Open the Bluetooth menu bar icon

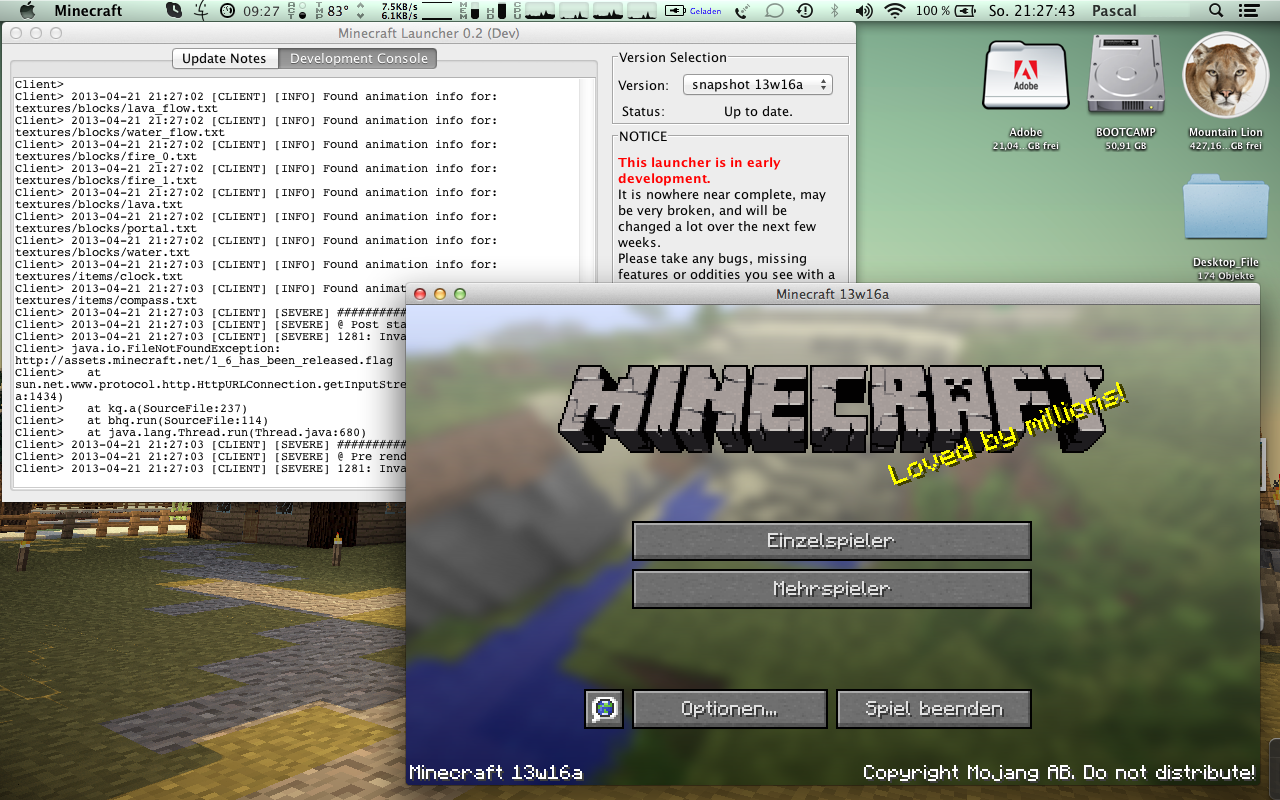point(835,11)
